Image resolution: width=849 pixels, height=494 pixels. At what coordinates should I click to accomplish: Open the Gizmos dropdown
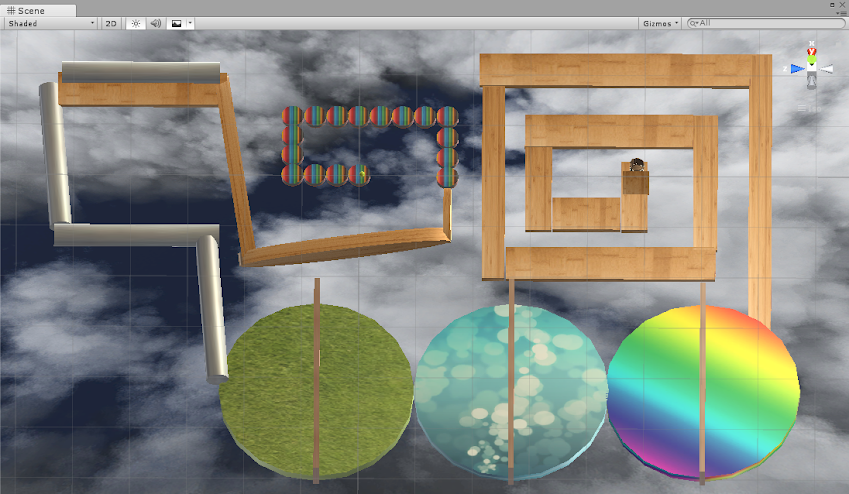(x=661, y=23)
